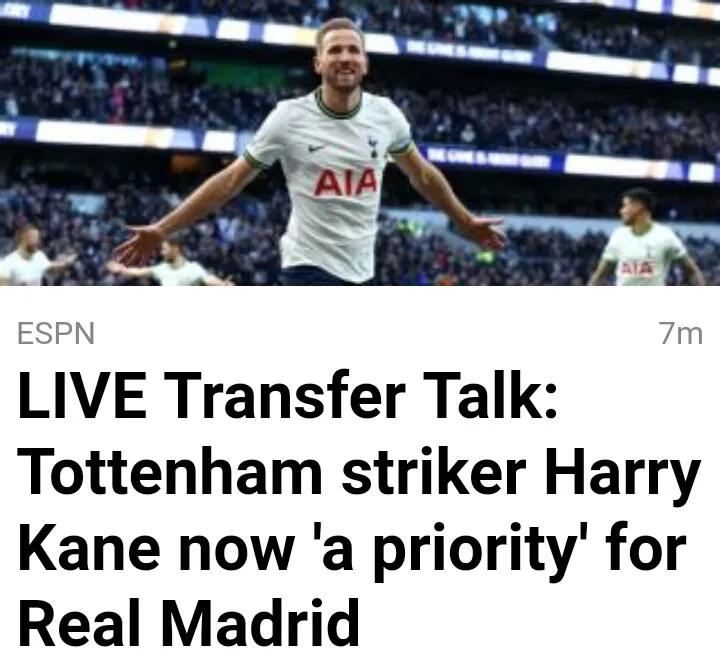The width and height of the screenshot is (720, 669).
Task: Tap the ESPN source label
Action: coord(56,333)
